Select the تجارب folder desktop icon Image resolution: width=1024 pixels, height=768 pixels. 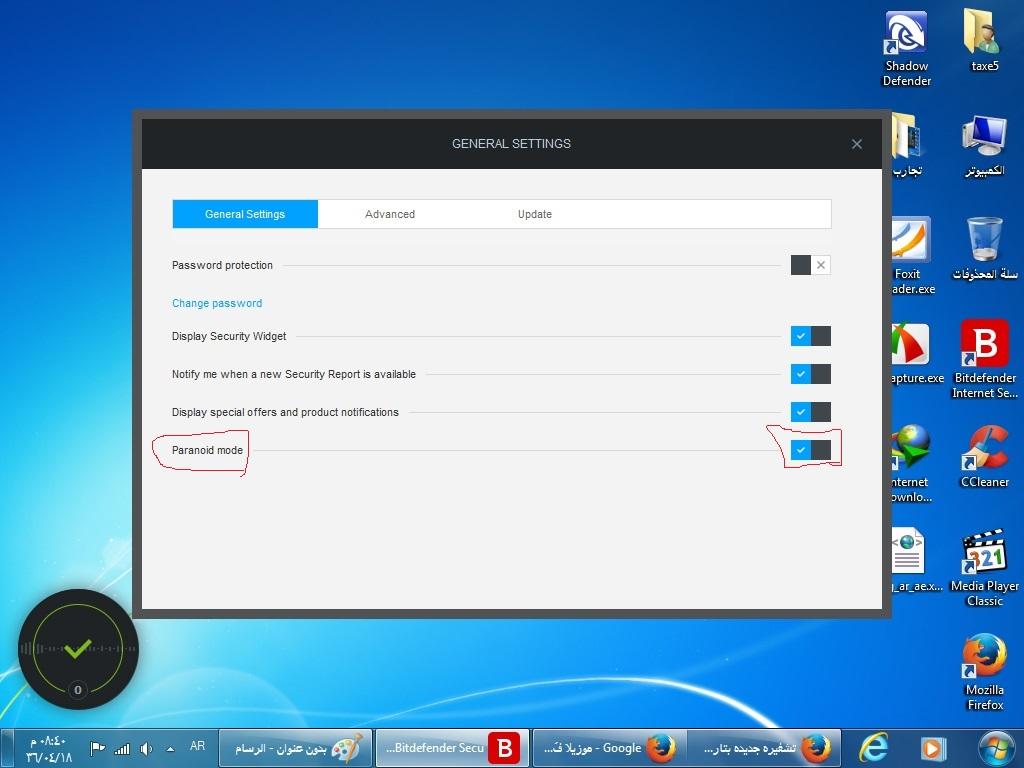[907, 145]
